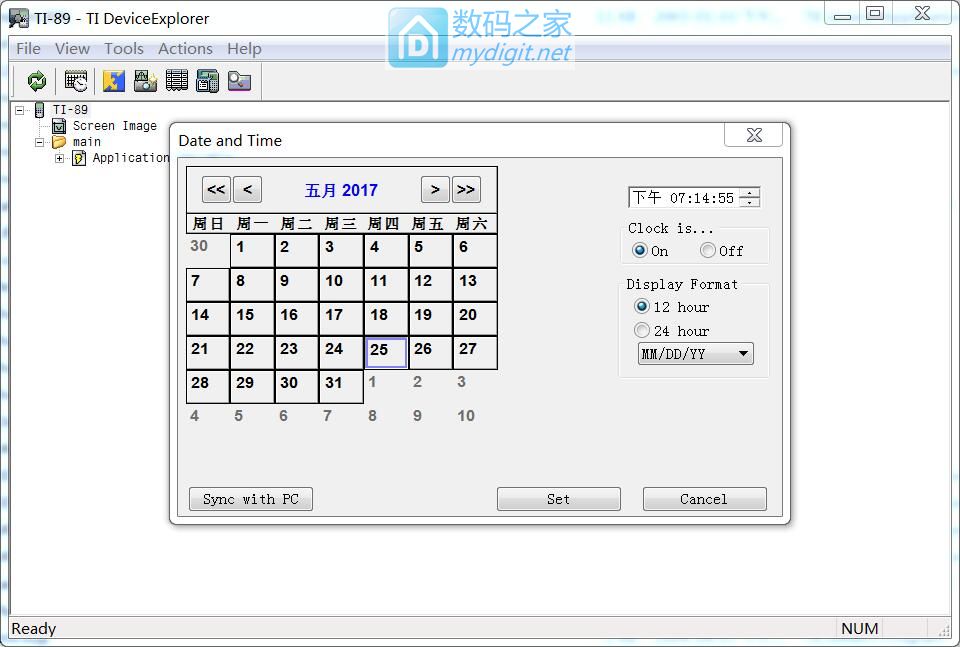Open the Actions menu

[x=186, y=48]
